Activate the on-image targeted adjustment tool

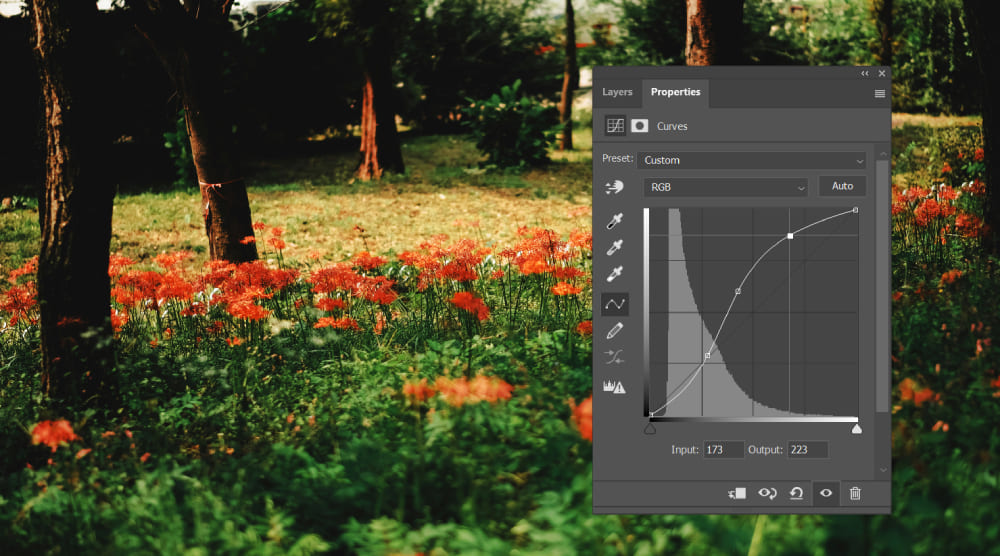(614, 187)
